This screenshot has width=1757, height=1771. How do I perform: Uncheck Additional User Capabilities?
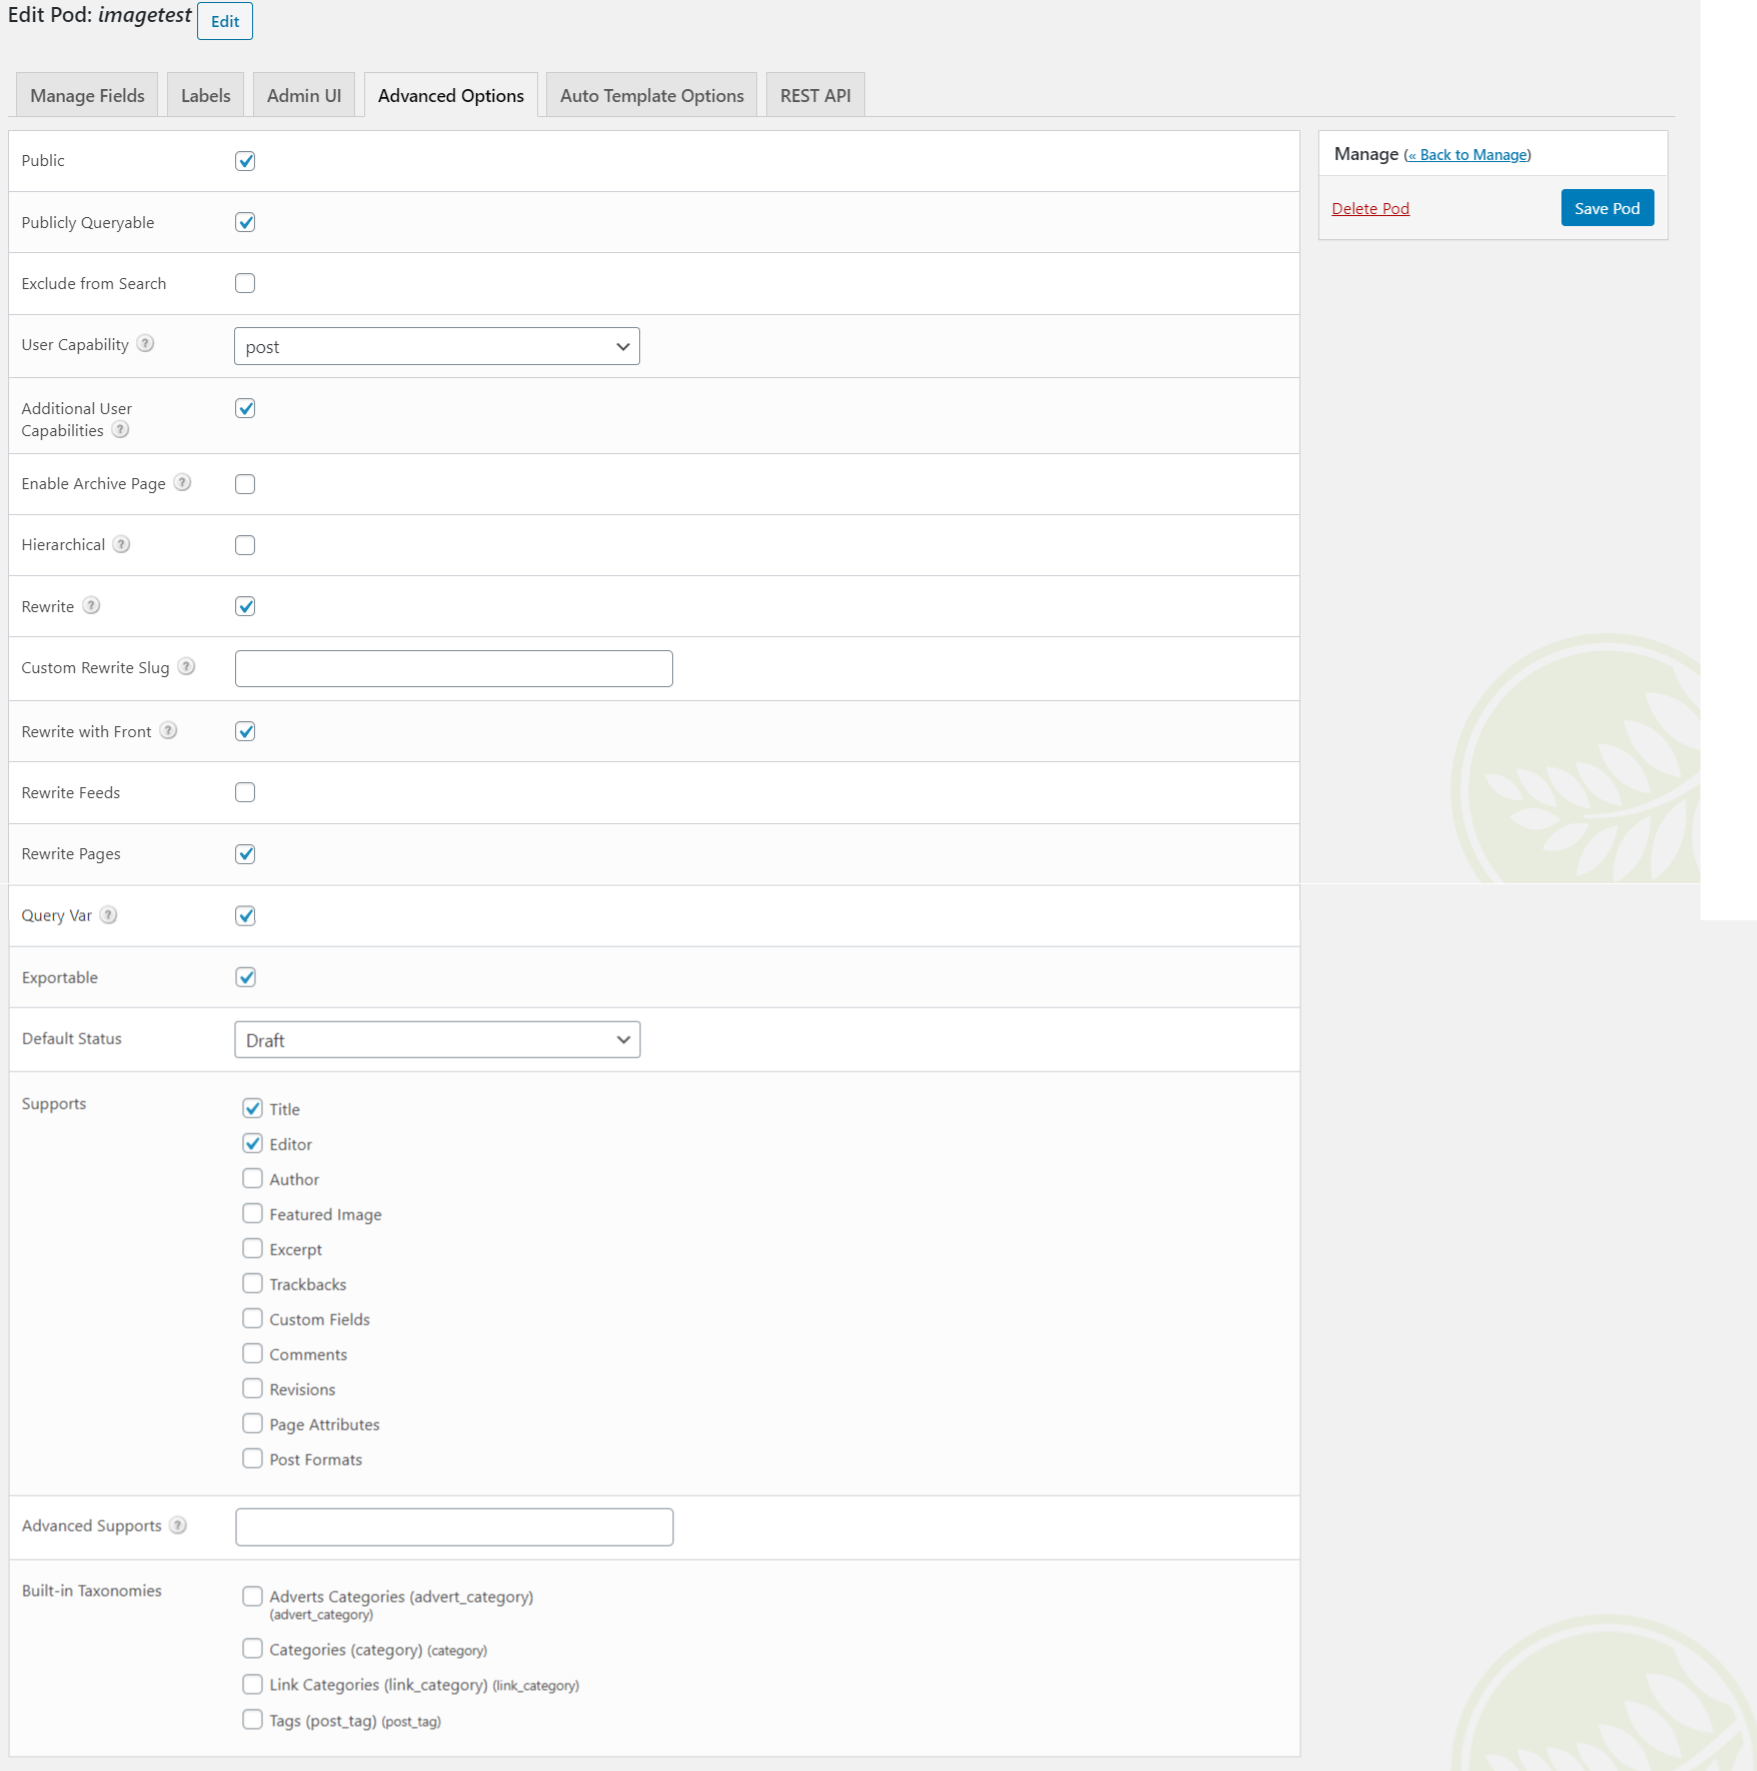[x=245, y=408]
